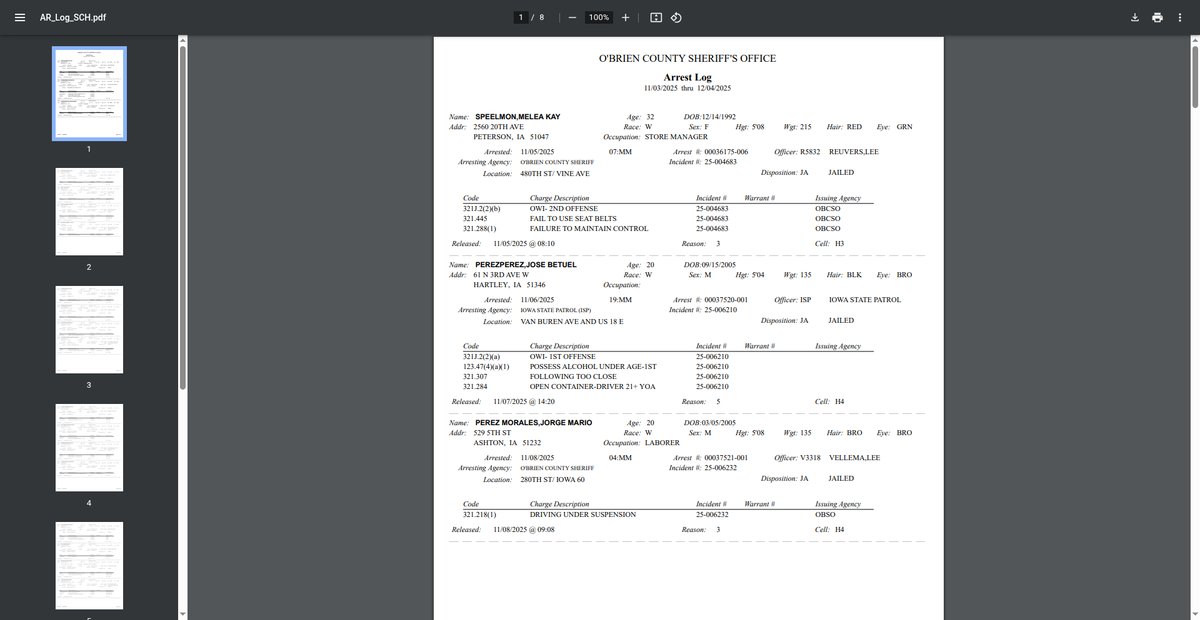Select the FAIL TO USE SEAT BELTS charge

pyautogui.click(x=573, y=218)
